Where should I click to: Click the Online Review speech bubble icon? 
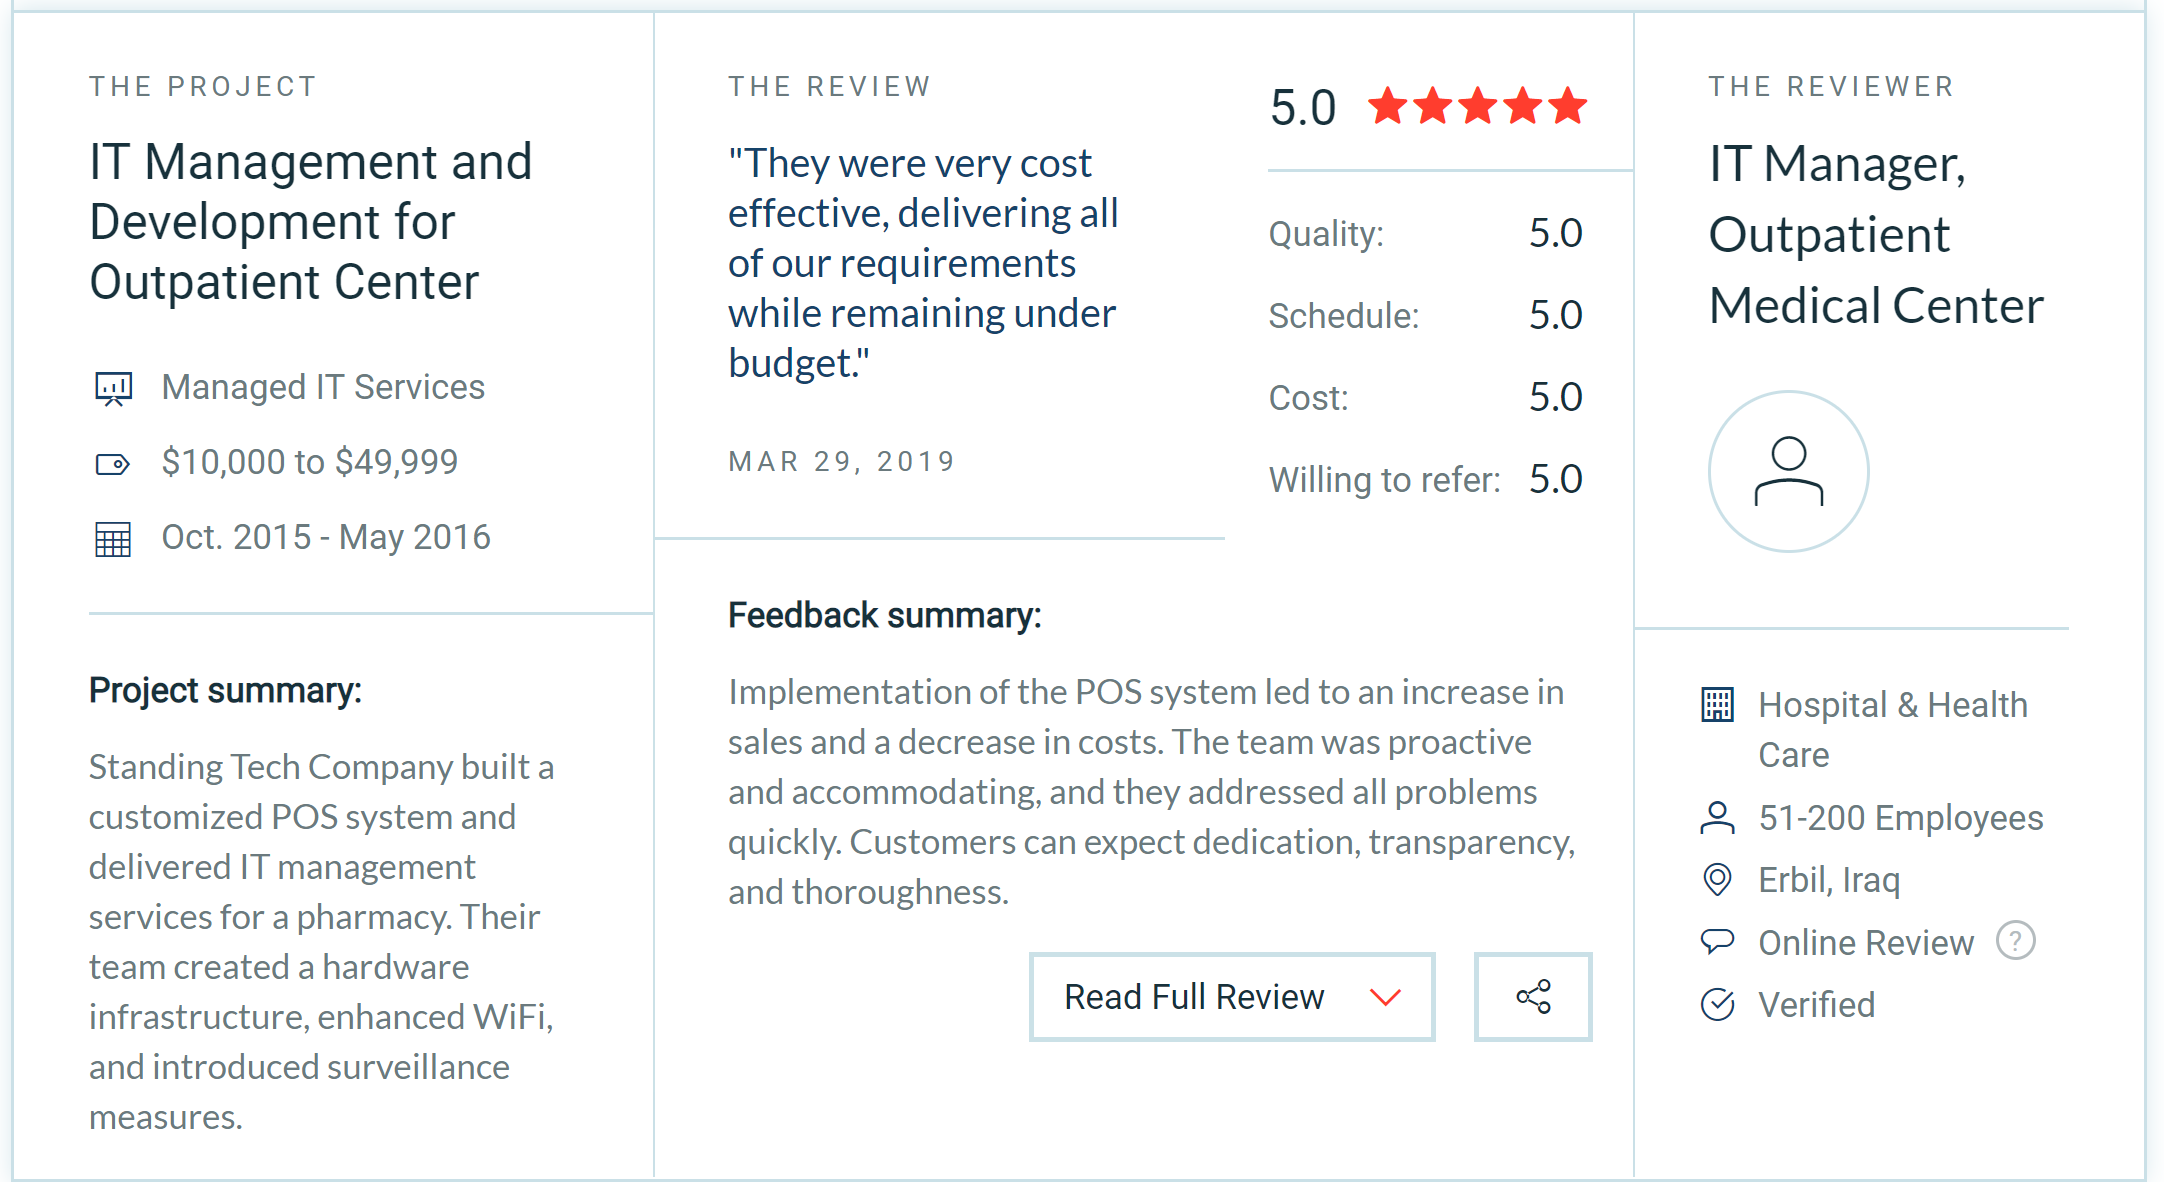click(x=1718, y=942)
